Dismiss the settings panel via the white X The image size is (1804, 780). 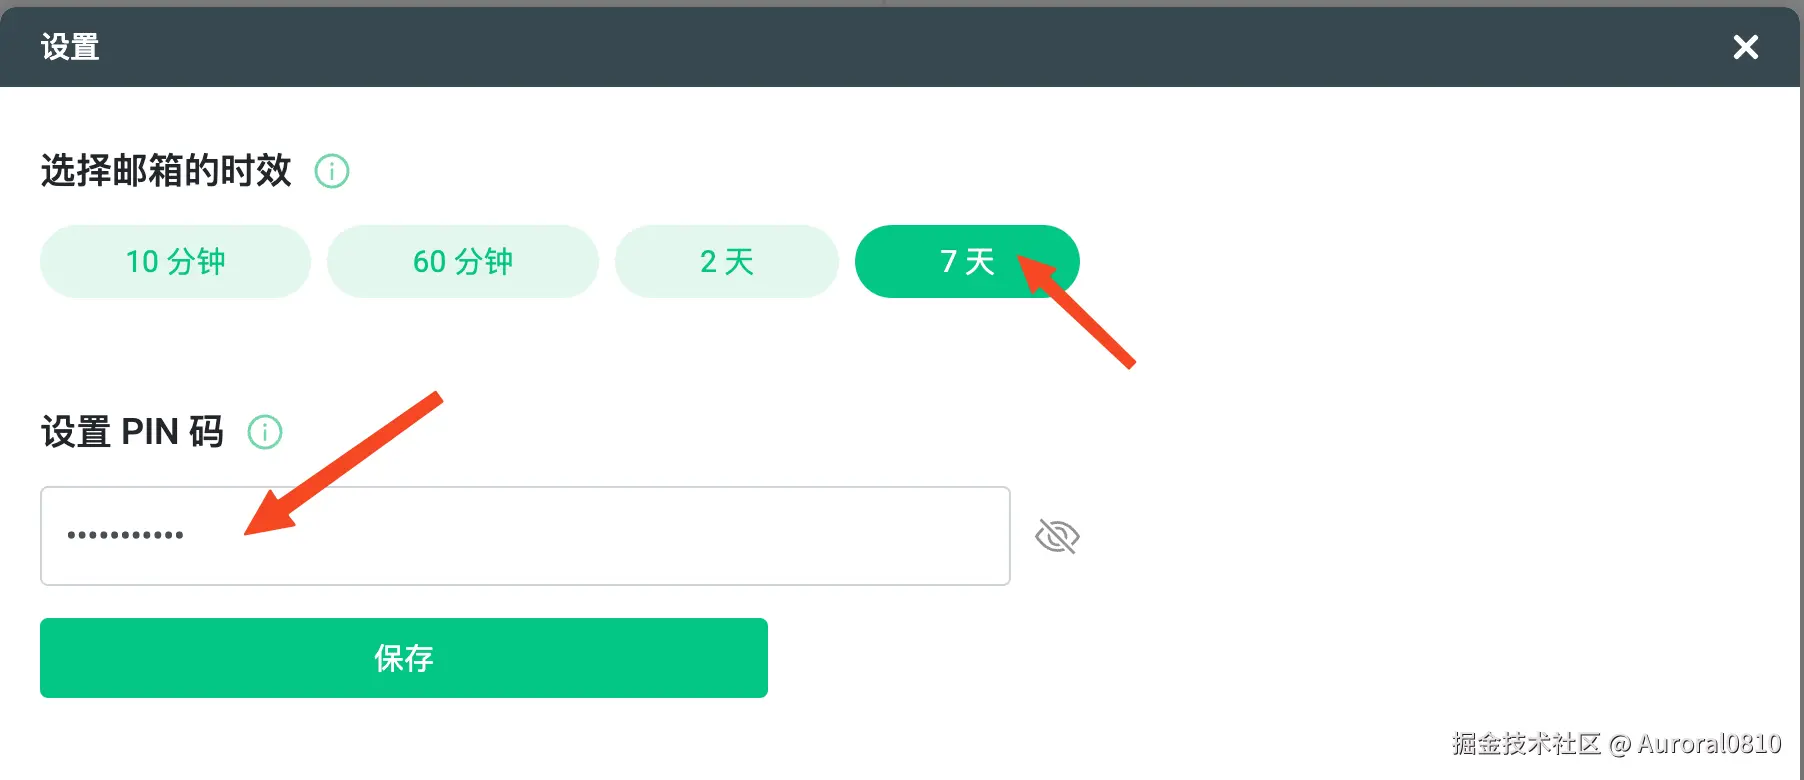click(1745, 47)
